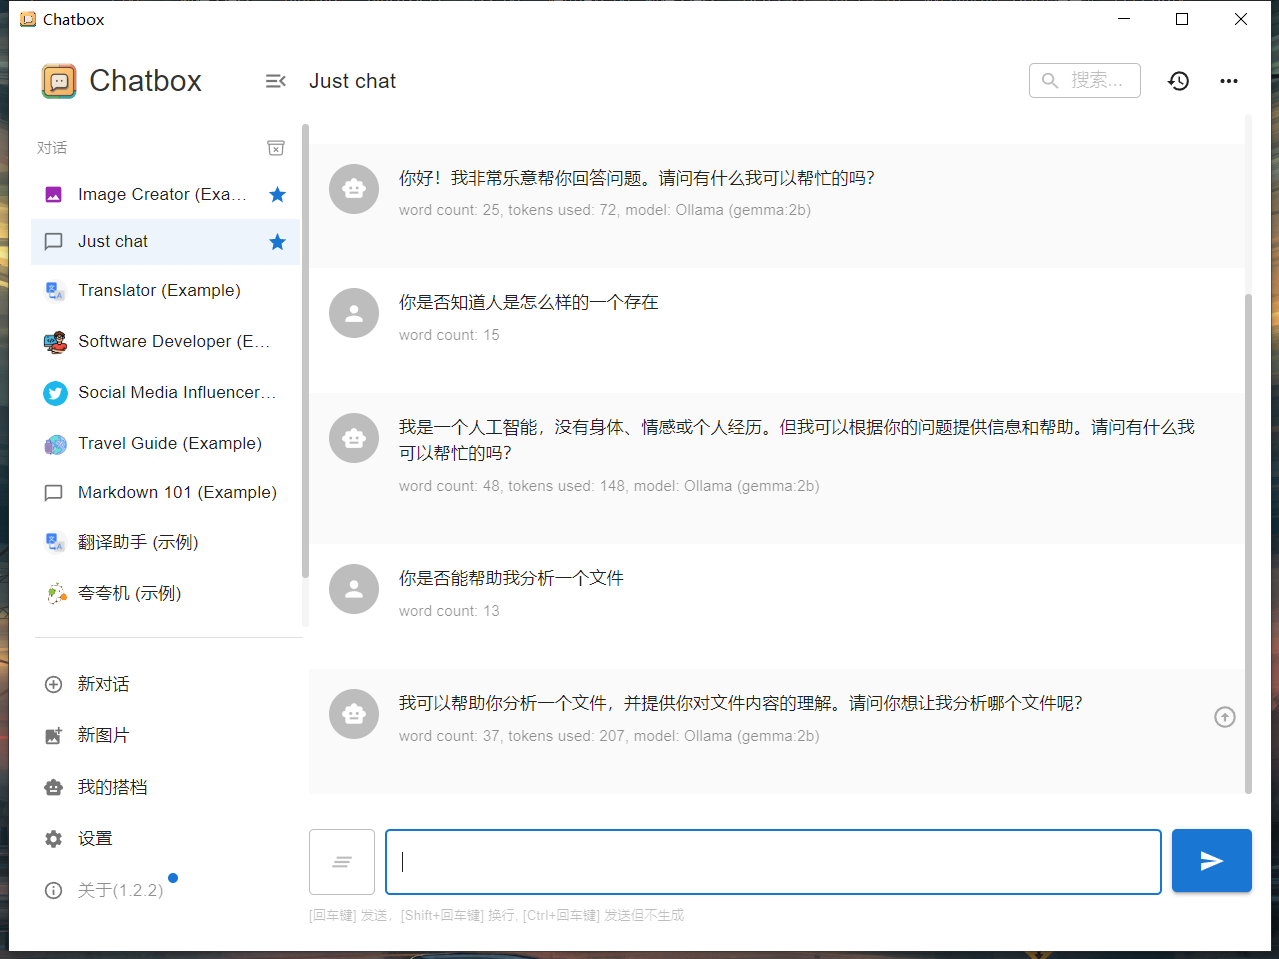Focus the message input text box
This screenshot has width=1279, height=959.
pos(773,862)
